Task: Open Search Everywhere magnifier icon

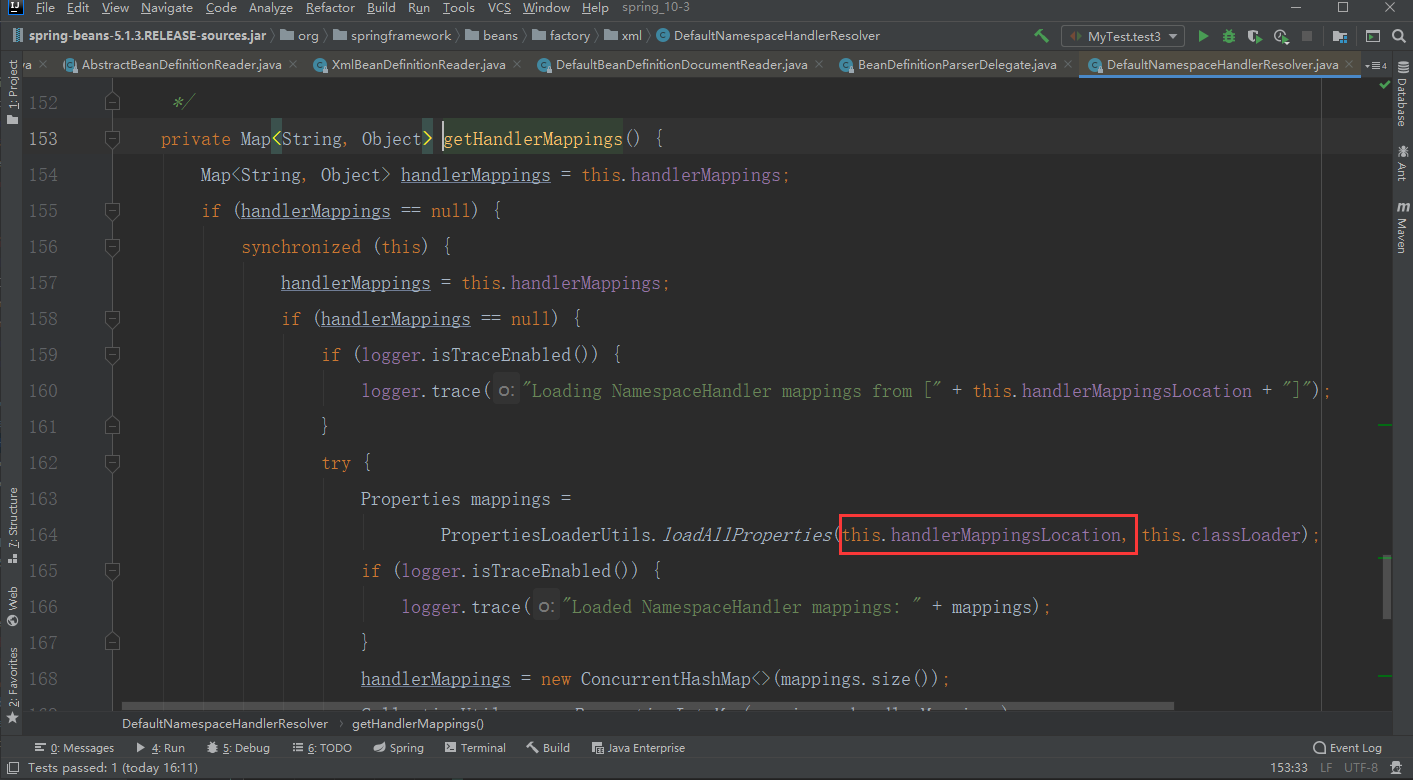Action: tap(1398, 36)
